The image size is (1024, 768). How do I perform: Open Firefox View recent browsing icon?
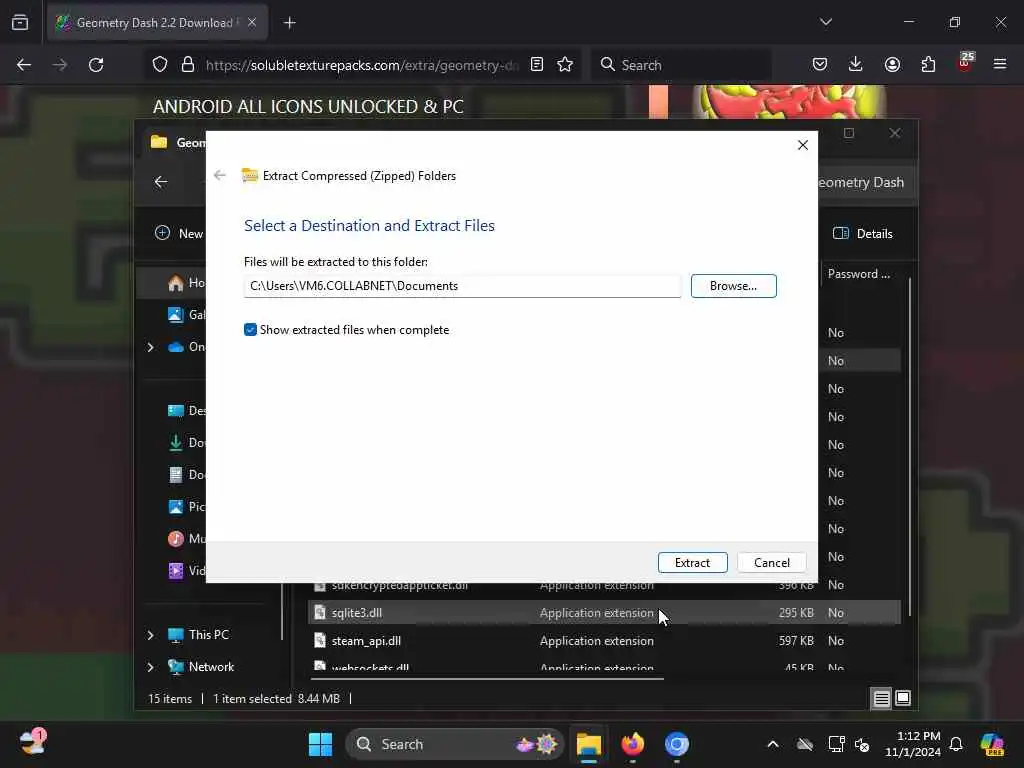tap(20, 23)
